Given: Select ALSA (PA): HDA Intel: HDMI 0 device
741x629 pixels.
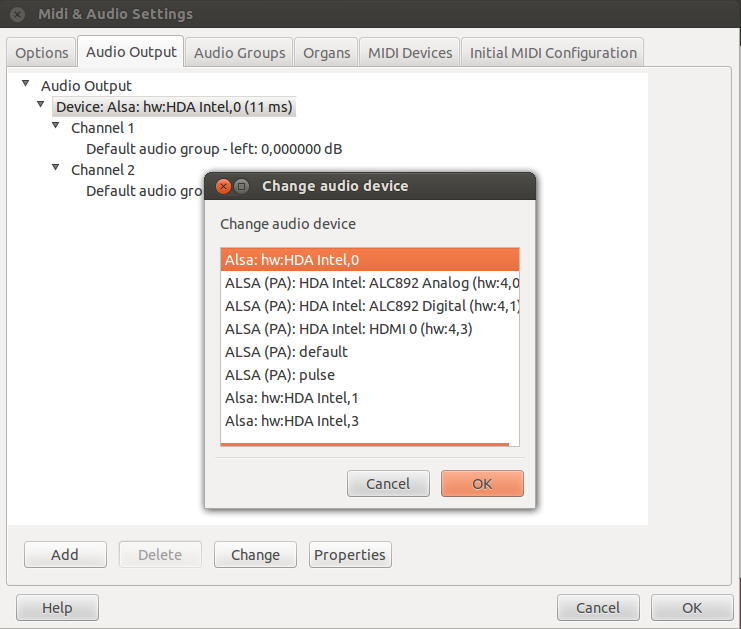Looking at the screenshot, I should tap(370, 328).
